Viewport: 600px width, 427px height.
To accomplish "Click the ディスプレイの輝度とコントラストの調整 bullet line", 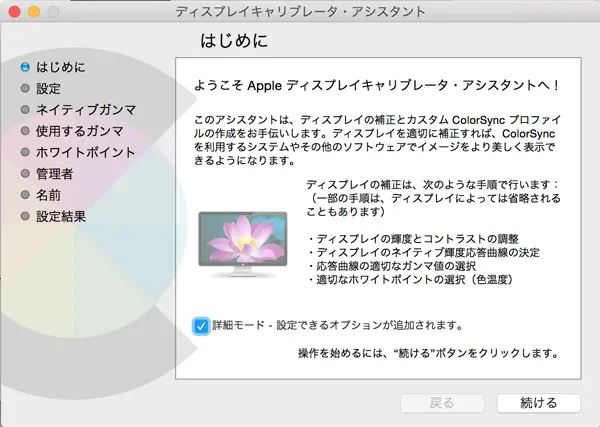I will 412,239.
